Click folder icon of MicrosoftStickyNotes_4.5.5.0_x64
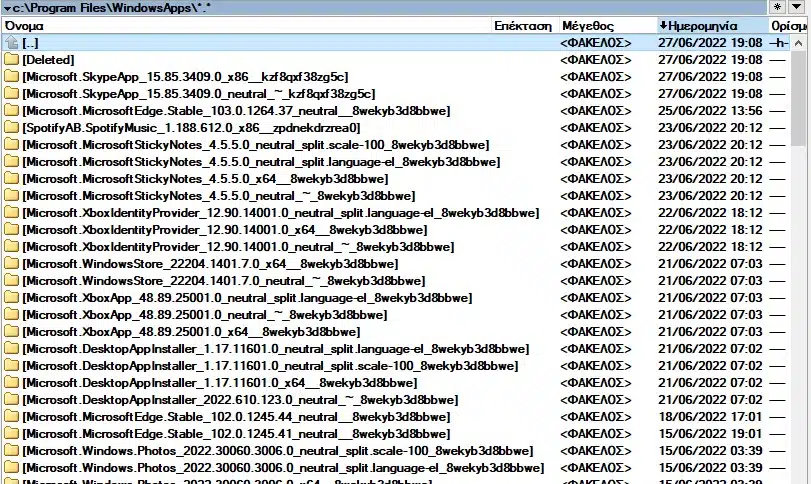The width and height of the screenshot is (811, 484). (11, 179)
